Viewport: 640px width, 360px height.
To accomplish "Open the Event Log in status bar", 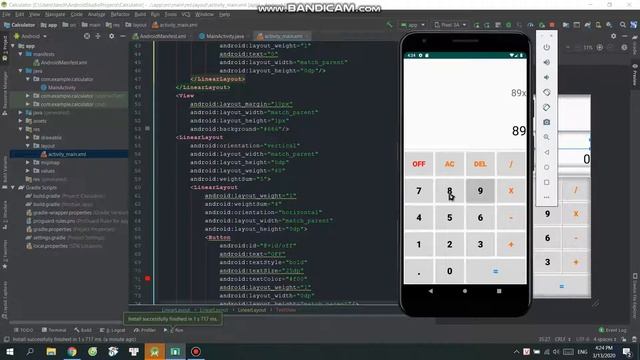I will click(x=612, y=330).
